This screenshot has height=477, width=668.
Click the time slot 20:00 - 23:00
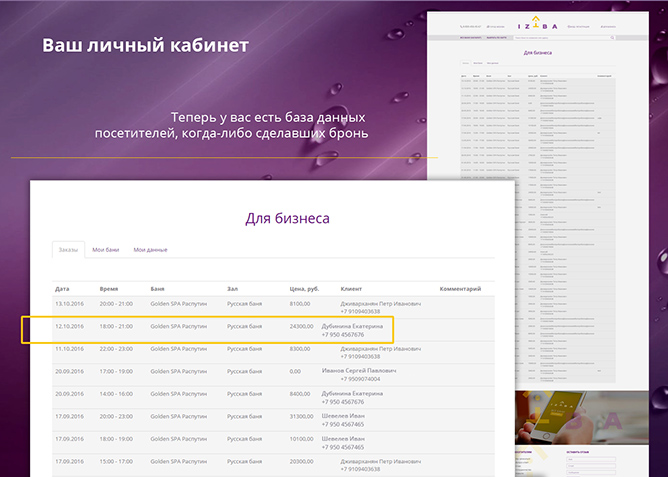116,416
